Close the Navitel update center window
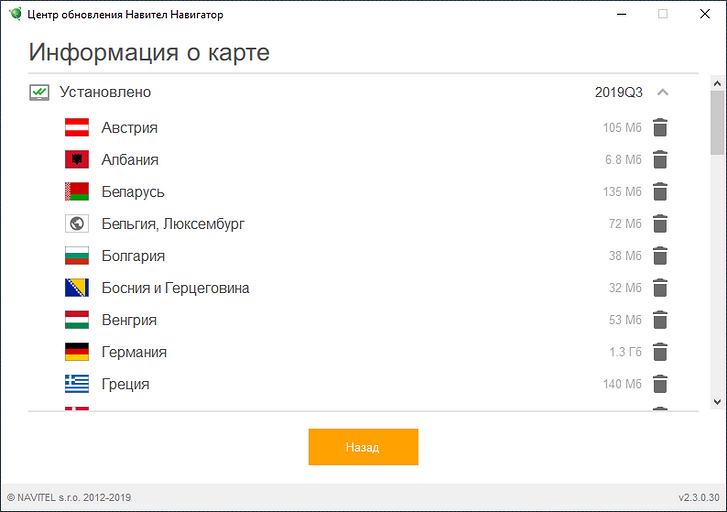Viewport: 727px width, 512px height. tap(705, 14)
